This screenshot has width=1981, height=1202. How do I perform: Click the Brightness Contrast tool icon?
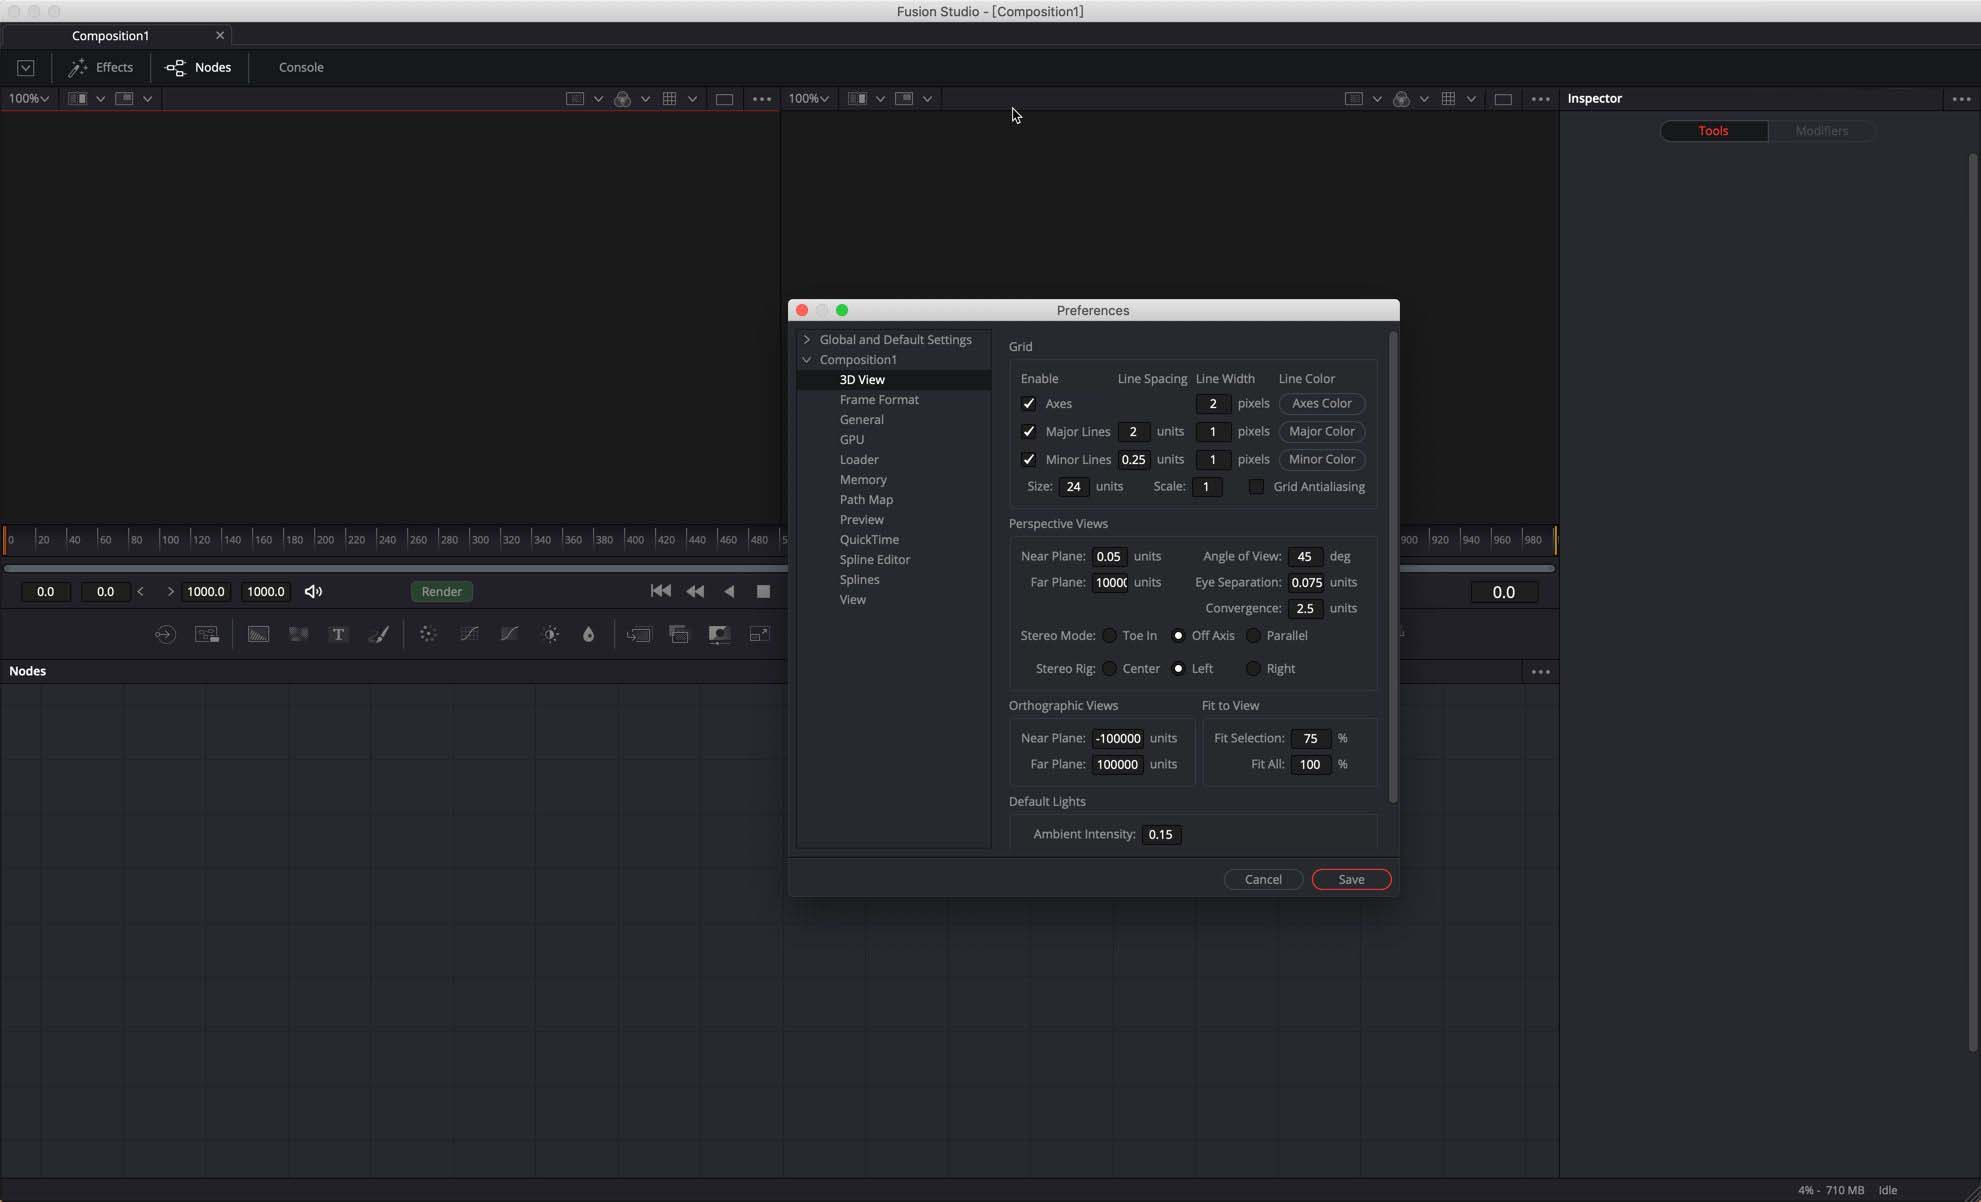550,634
